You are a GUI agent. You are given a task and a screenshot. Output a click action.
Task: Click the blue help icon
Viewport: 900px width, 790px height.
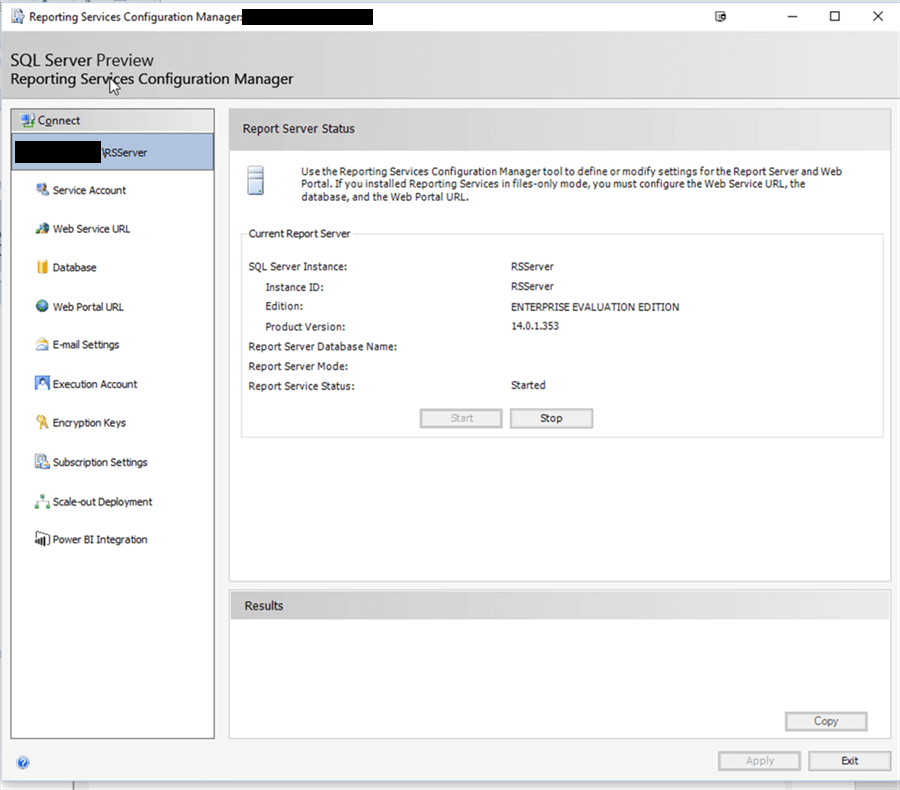[23, 762]
